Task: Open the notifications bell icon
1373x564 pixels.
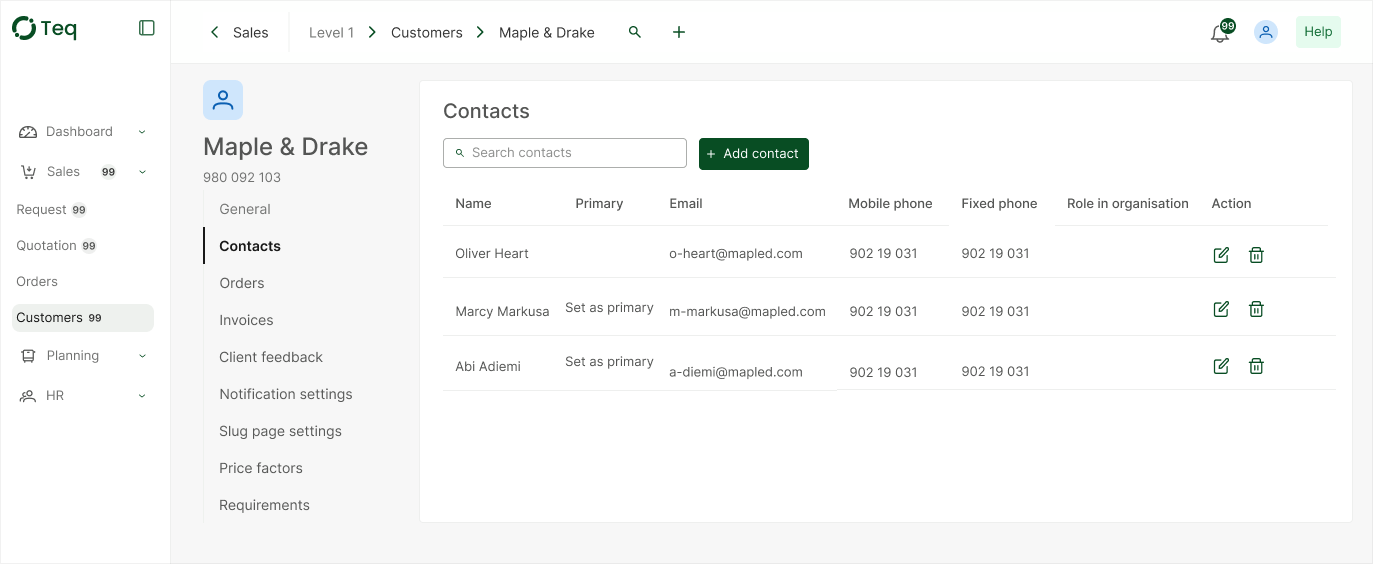Action: click(1219, 33)
